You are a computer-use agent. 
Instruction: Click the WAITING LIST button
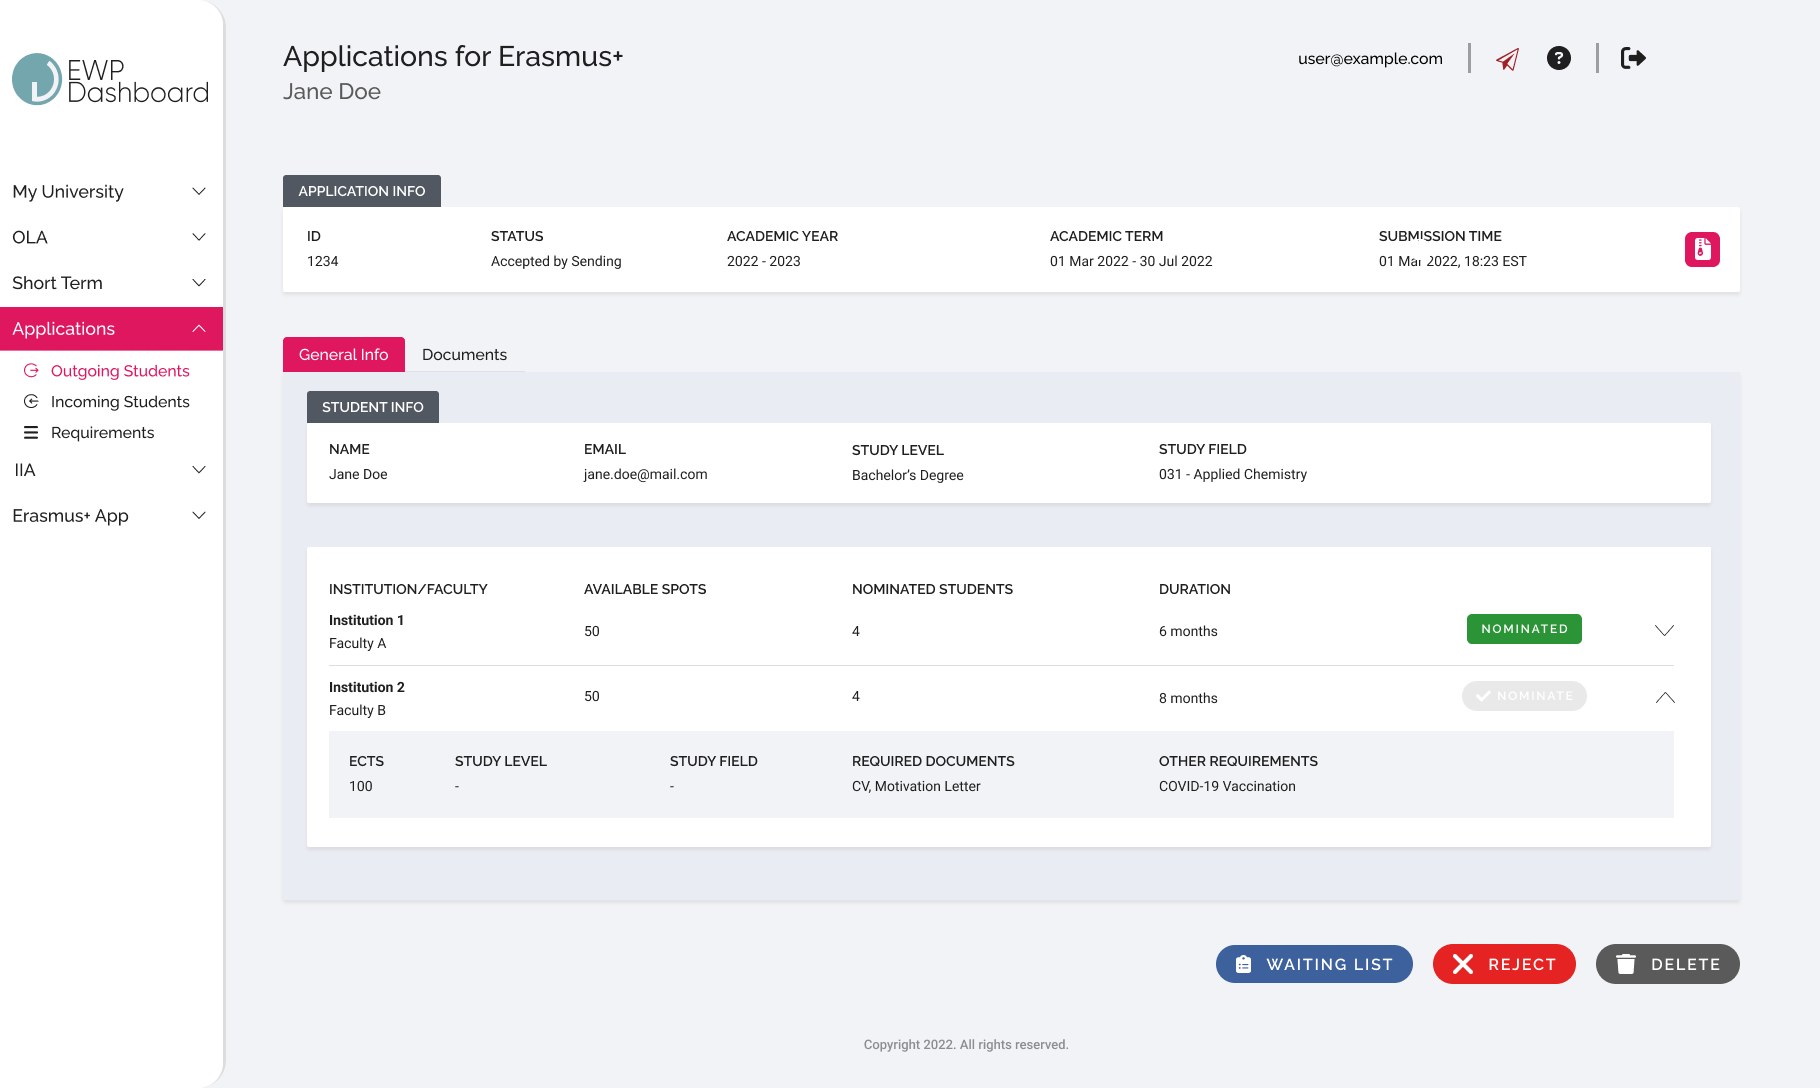click(1314, 964)
